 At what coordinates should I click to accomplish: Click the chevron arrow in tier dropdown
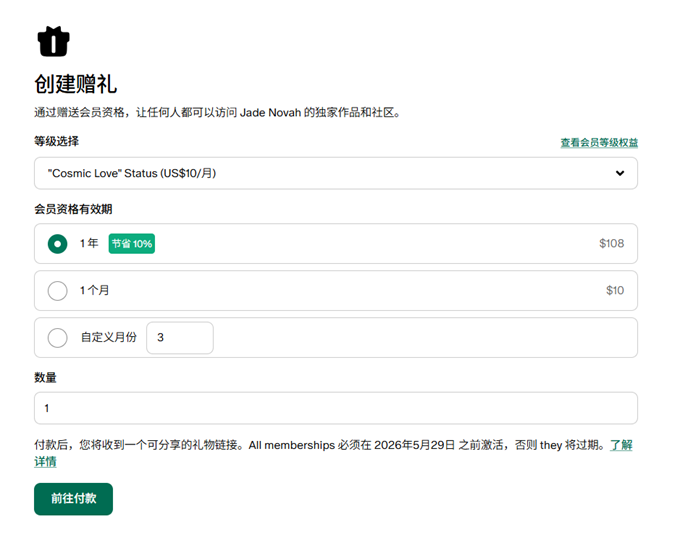(620, 173)
